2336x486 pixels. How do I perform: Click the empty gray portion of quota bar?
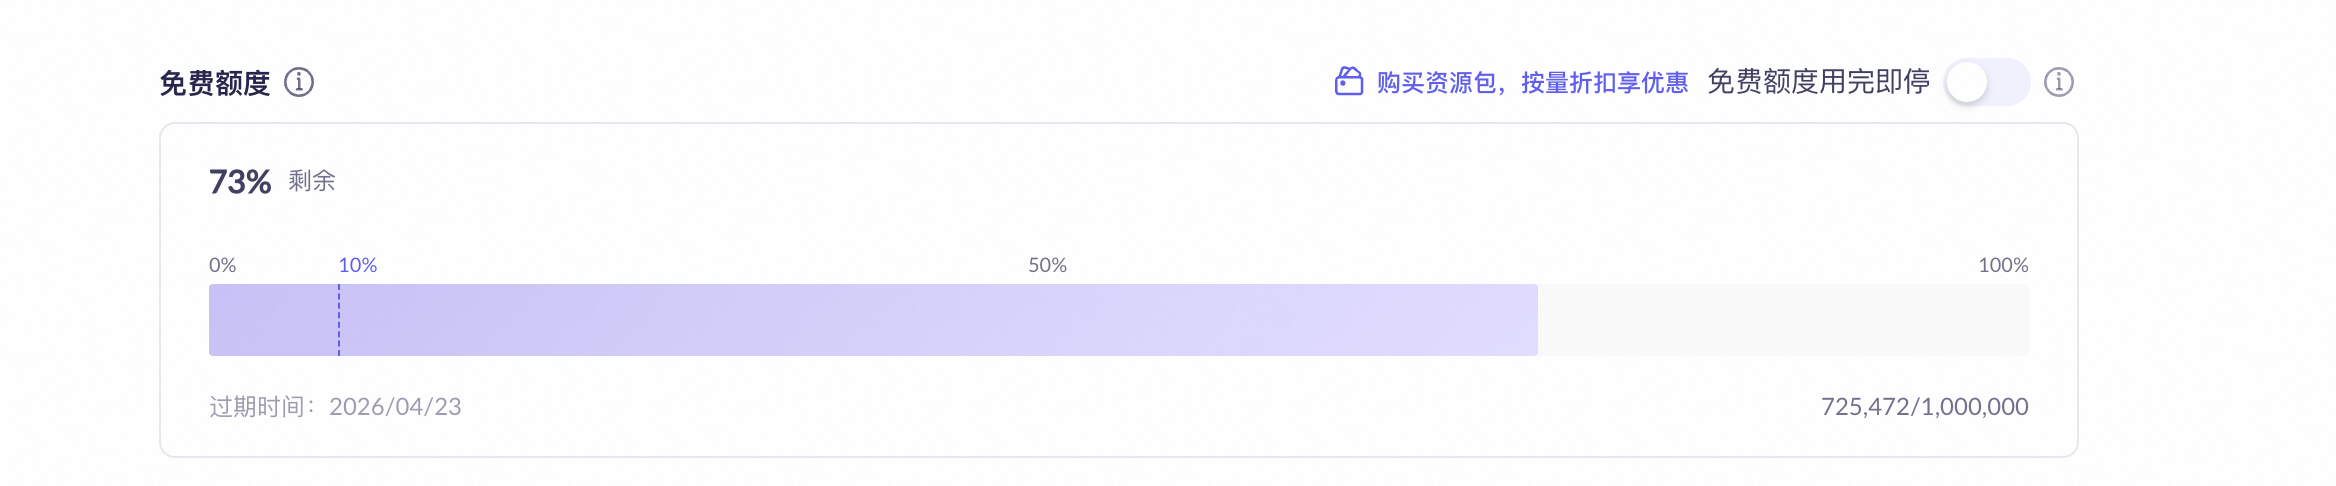click(1782, 320)
